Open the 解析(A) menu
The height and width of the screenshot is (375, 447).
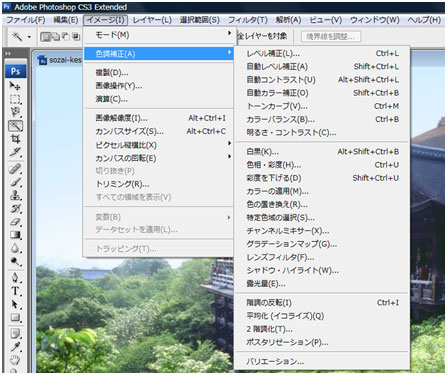[288, 20]
